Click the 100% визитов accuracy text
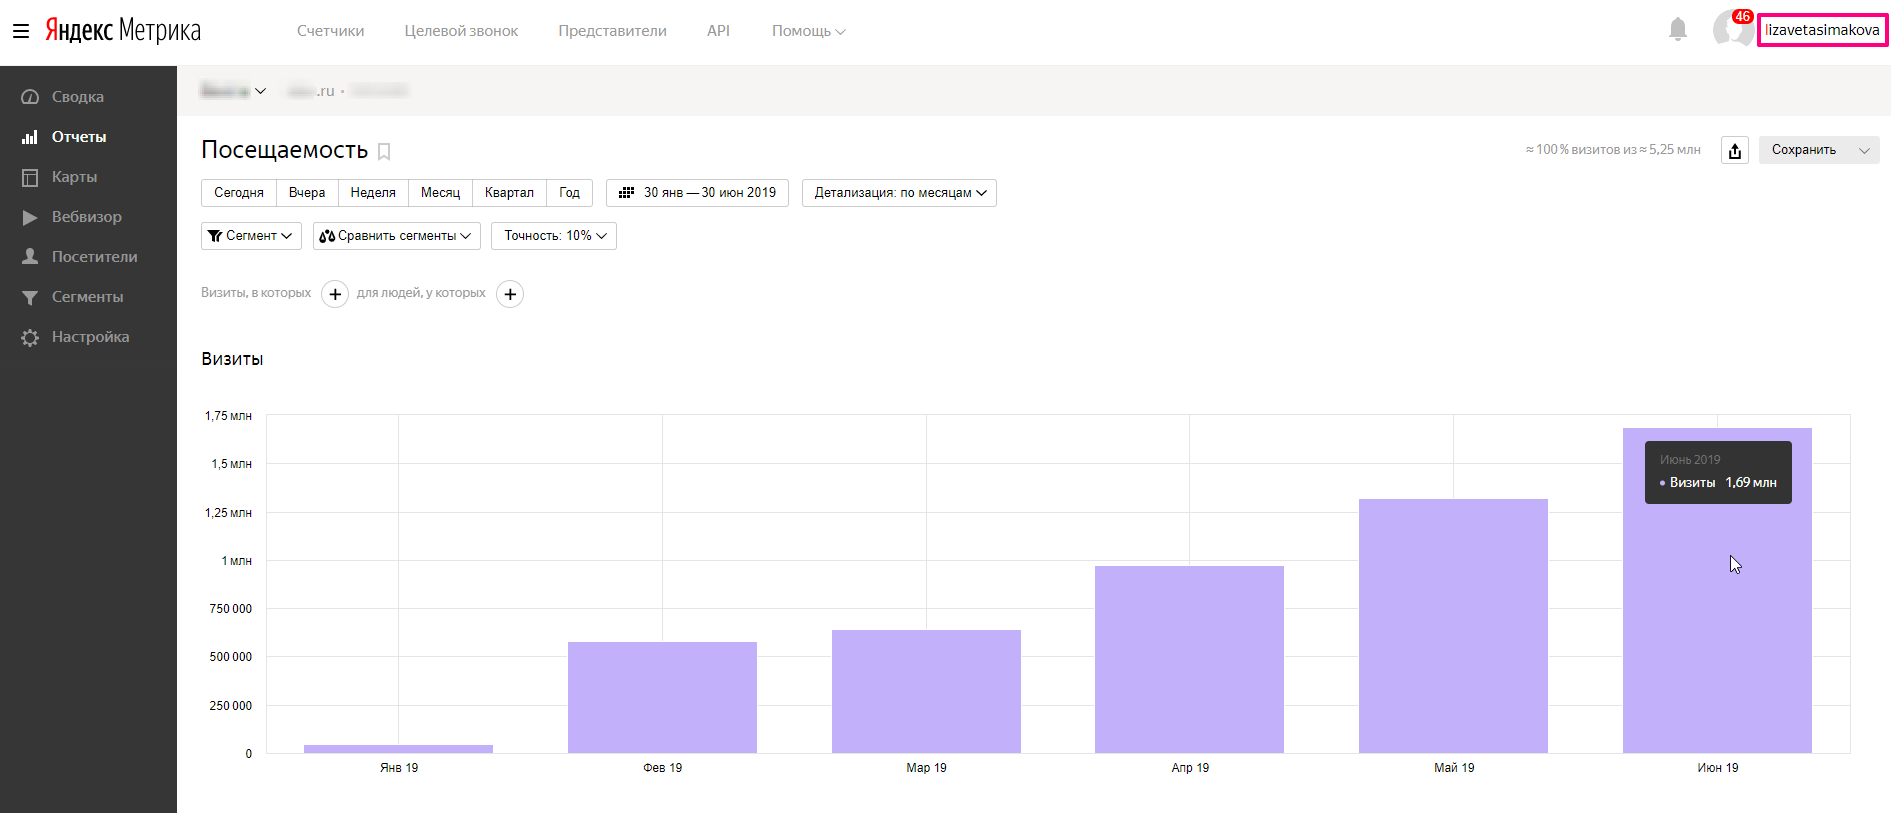The width and height of the screenshot is (1891, 813). [1612, 150]
